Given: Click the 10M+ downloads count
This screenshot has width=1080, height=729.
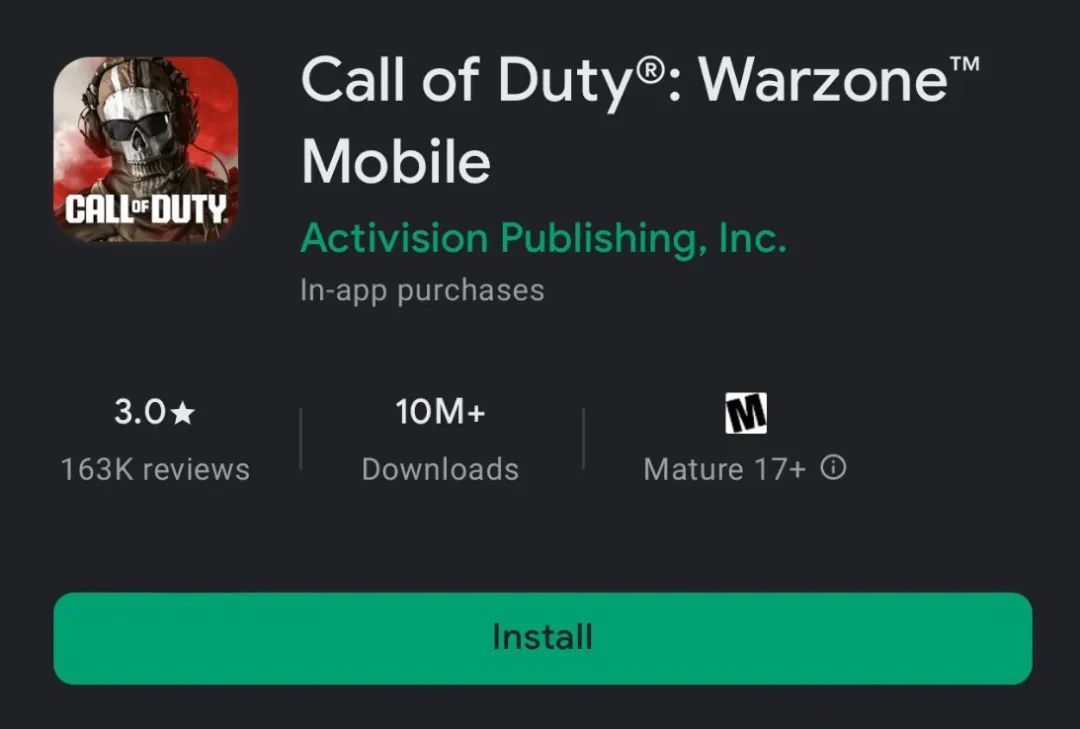Looking at the screenshot, I should point(440,412).
